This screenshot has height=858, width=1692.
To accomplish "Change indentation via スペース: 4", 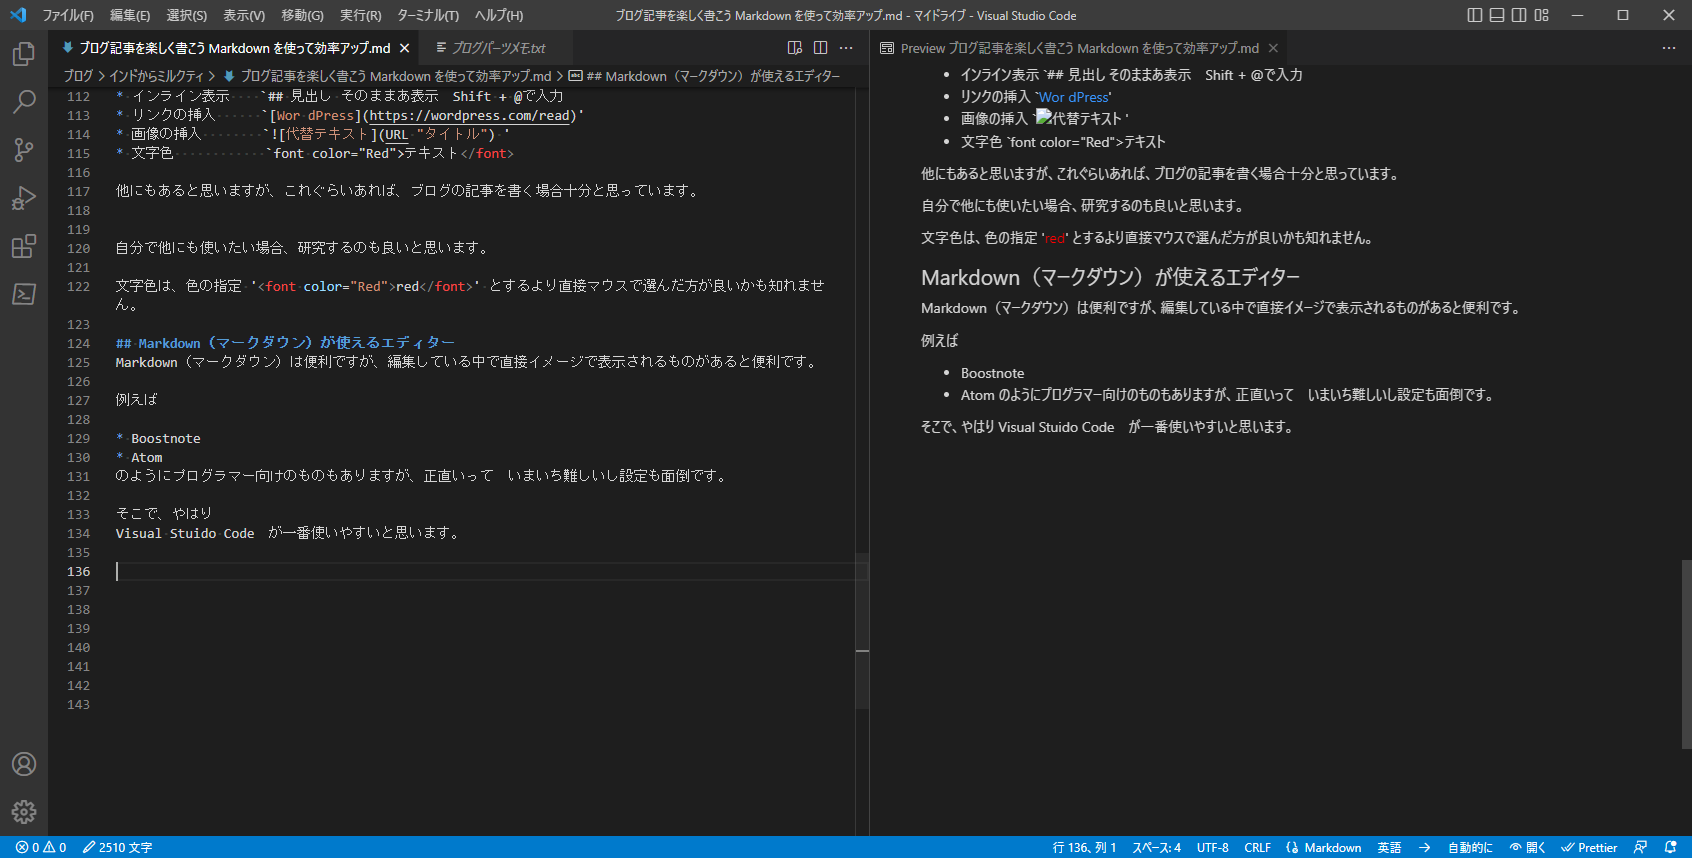I will [x=1156, y=847].
